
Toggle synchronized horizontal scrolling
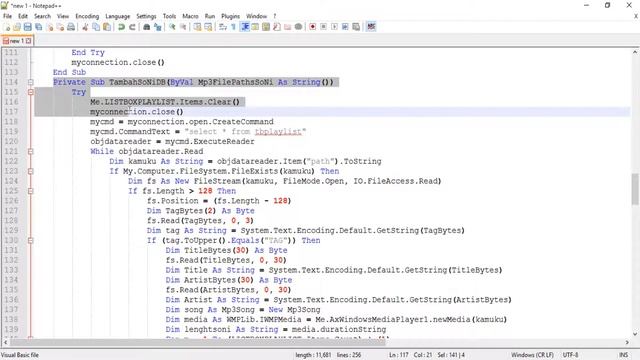(208, 27)
